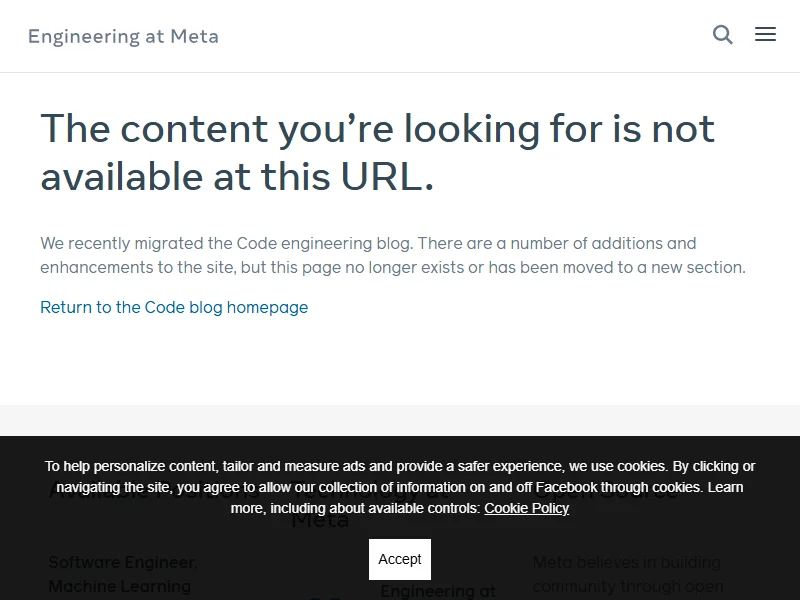Return to the Code blog homepage
The image size is (800, 600).
174,307
